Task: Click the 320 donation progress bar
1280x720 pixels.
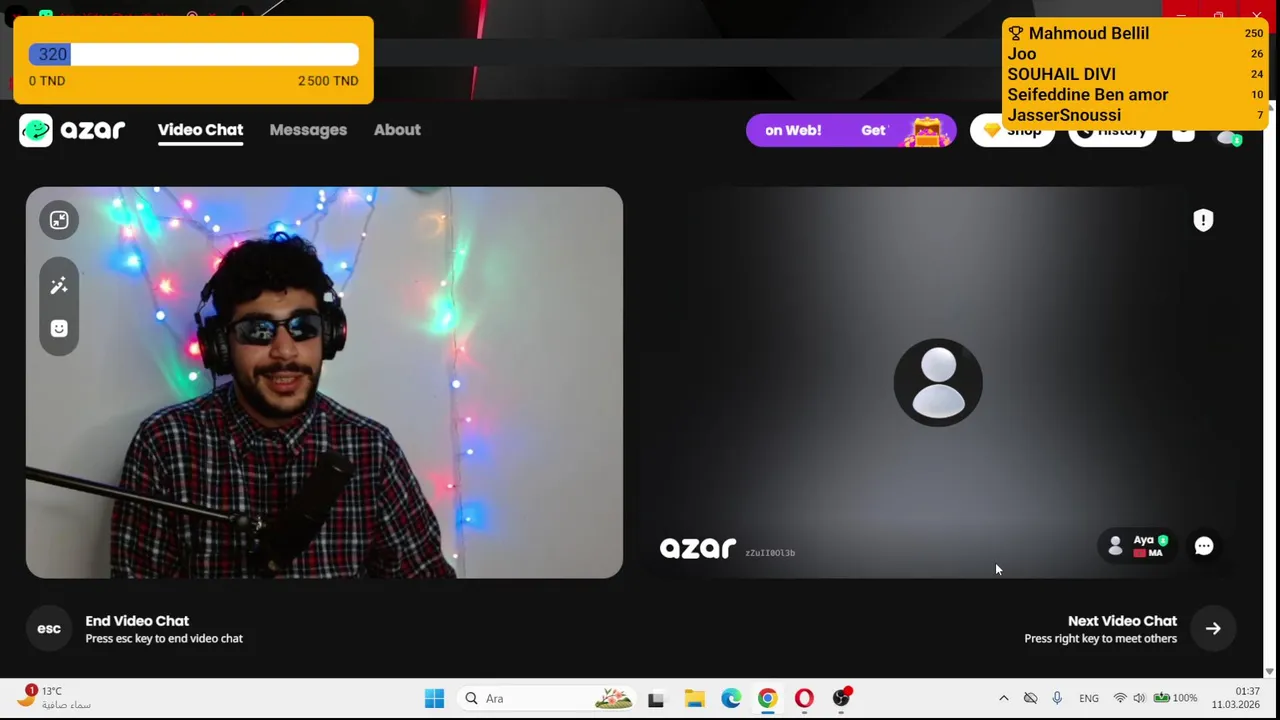Action: pos(194,55)
